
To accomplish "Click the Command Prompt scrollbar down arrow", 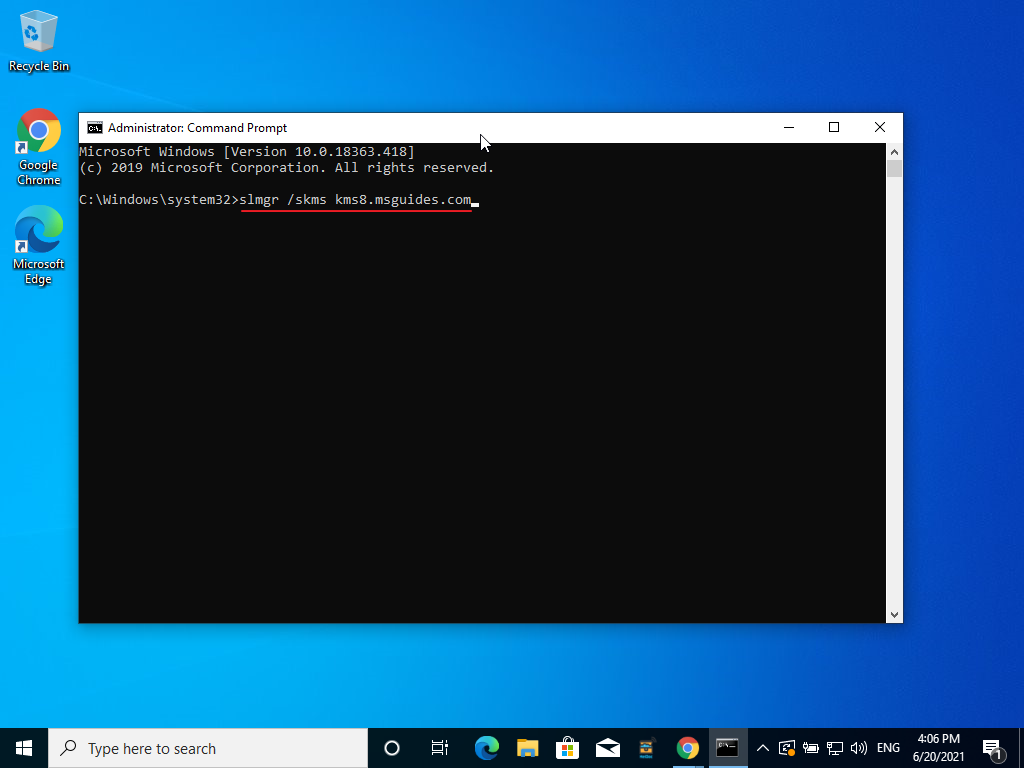I will tap(894, 615).
